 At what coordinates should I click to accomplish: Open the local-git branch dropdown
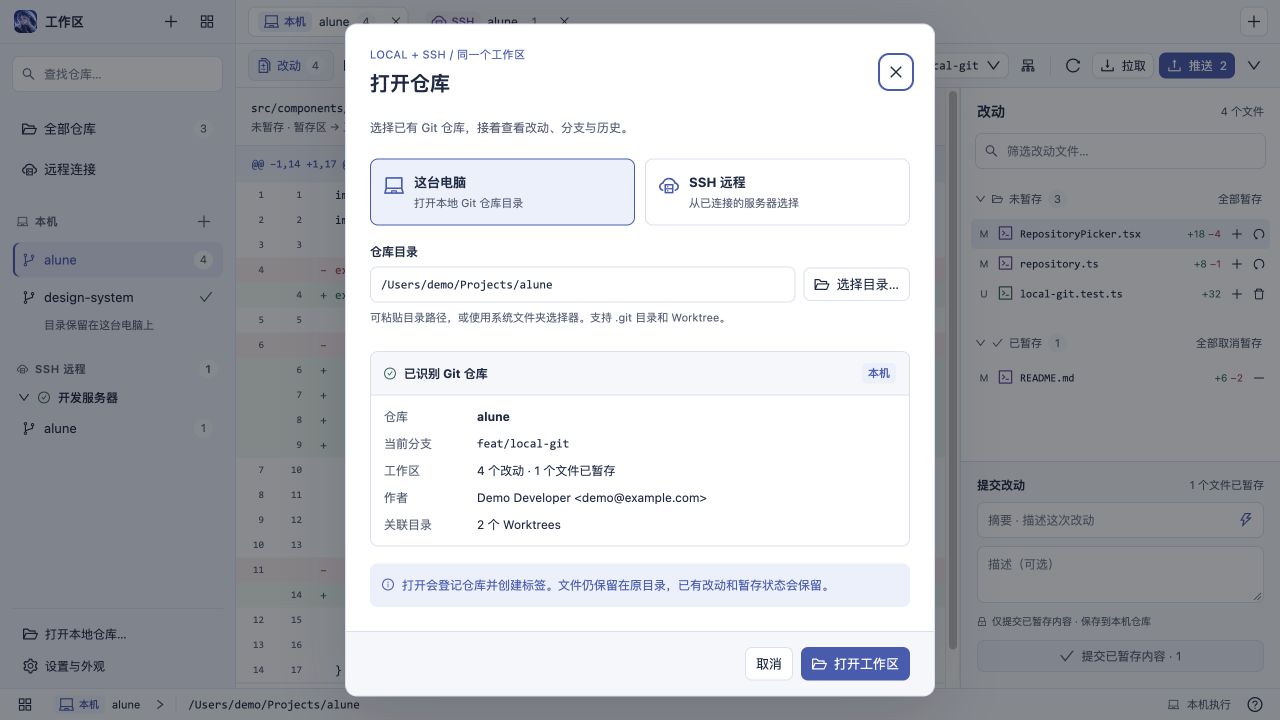pyautogui.click(x=964, y=65)
